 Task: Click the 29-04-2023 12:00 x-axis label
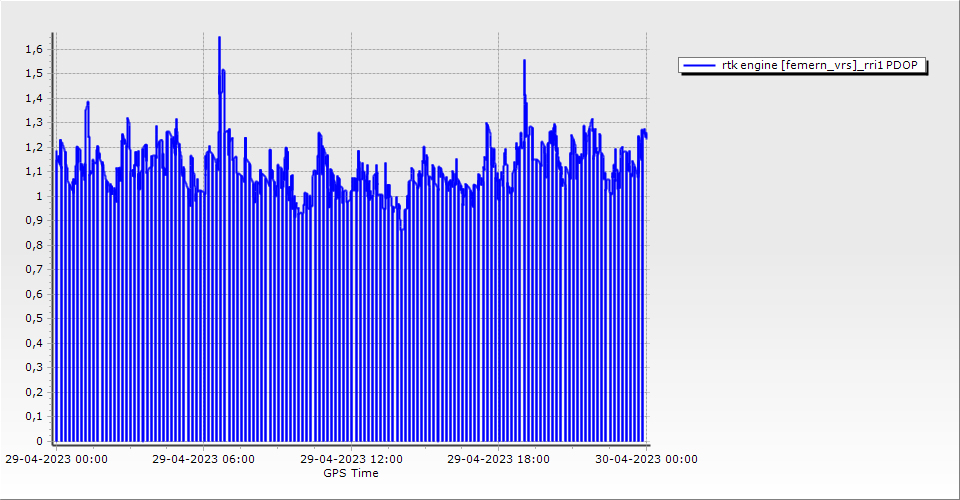click(x=352, y=460)
